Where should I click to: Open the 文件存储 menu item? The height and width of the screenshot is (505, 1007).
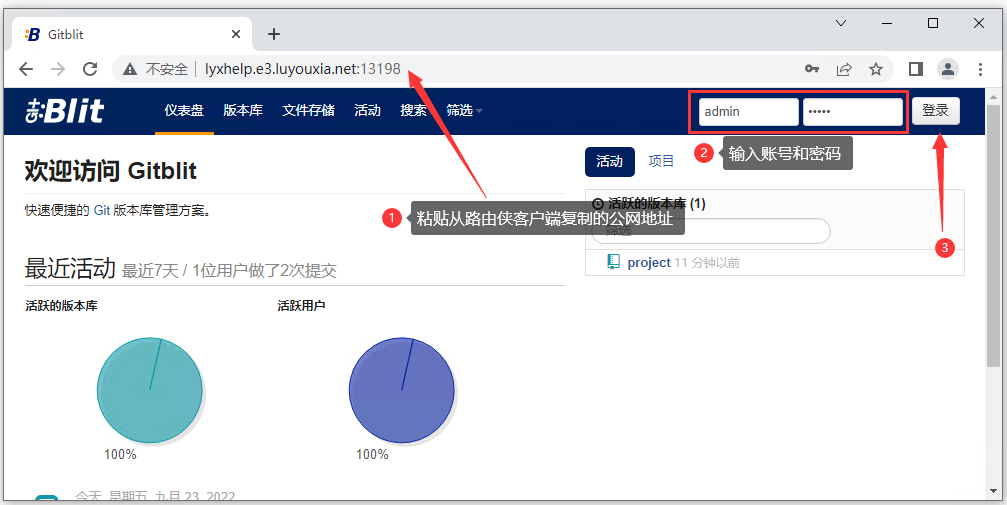point(308,111)
